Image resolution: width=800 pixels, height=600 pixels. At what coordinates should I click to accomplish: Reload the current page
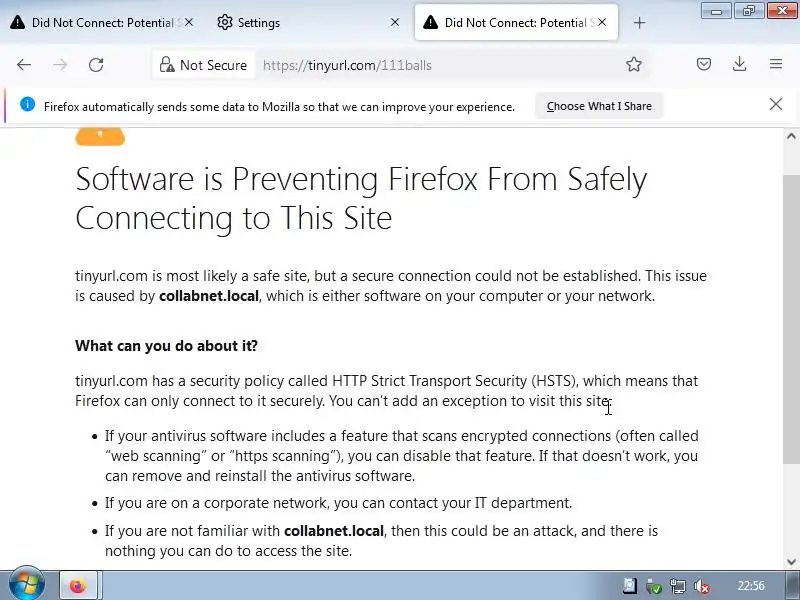click(x=96, y=65)
